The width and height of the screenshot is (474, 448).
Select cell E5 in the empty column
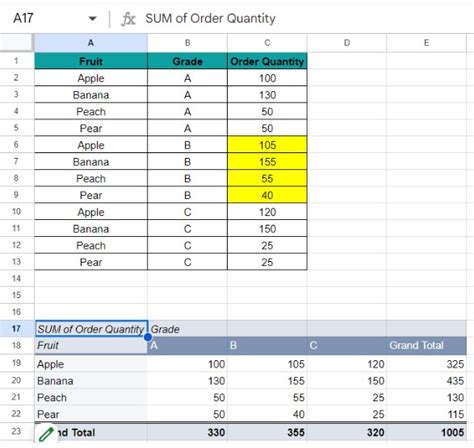pos(426,128)
